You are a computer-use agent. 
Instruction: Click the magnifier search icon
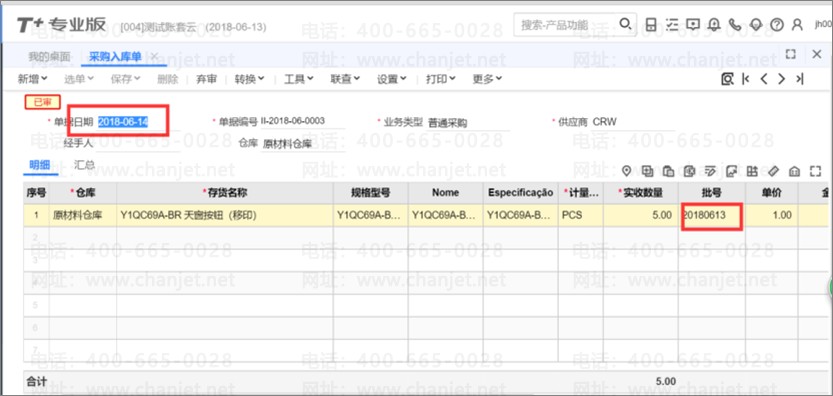(626, 24)
